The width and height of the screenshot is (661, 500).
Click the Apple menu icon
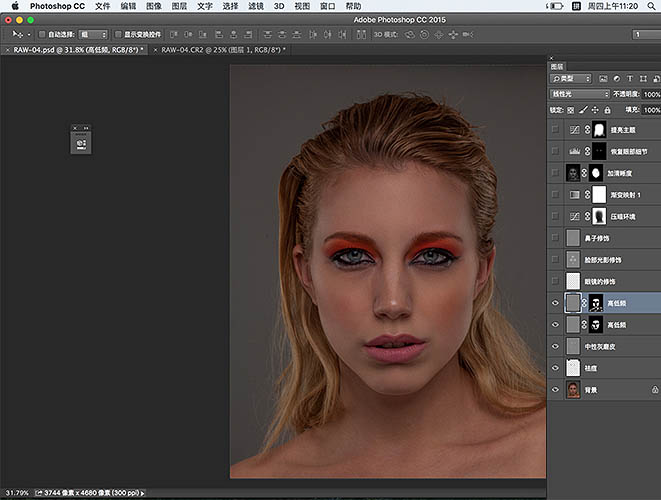(14, 6)
